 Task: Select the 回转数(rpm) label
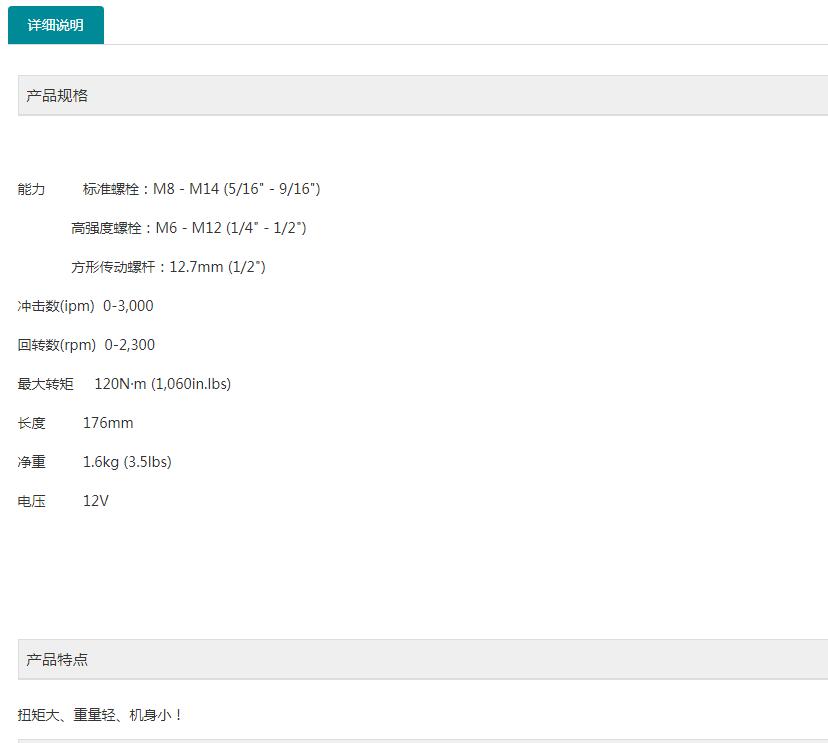coord(55,345)
